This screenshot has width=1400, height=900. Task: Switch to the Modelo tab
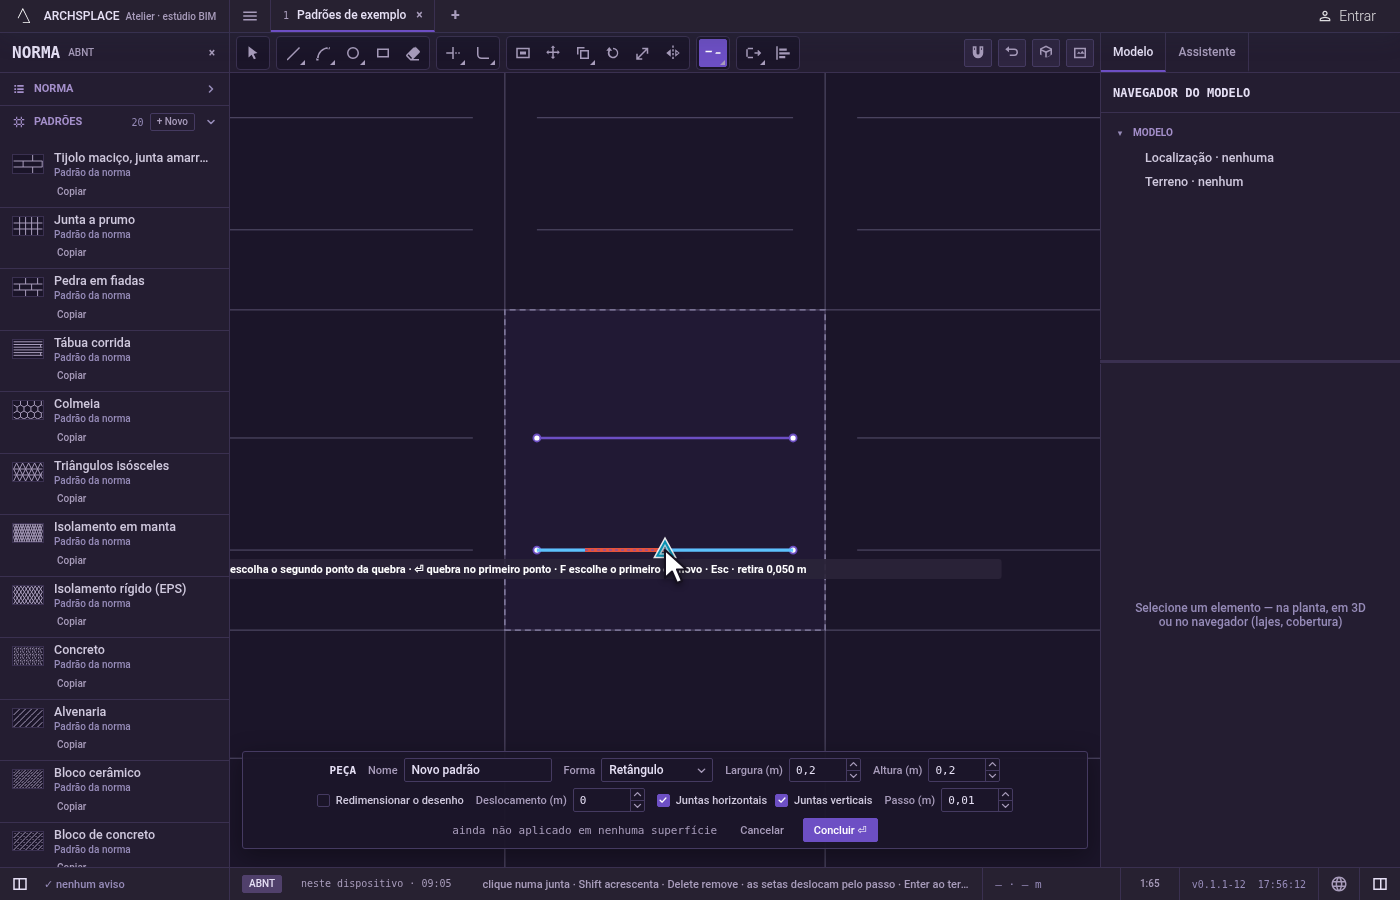click(x=1133, y=52)
